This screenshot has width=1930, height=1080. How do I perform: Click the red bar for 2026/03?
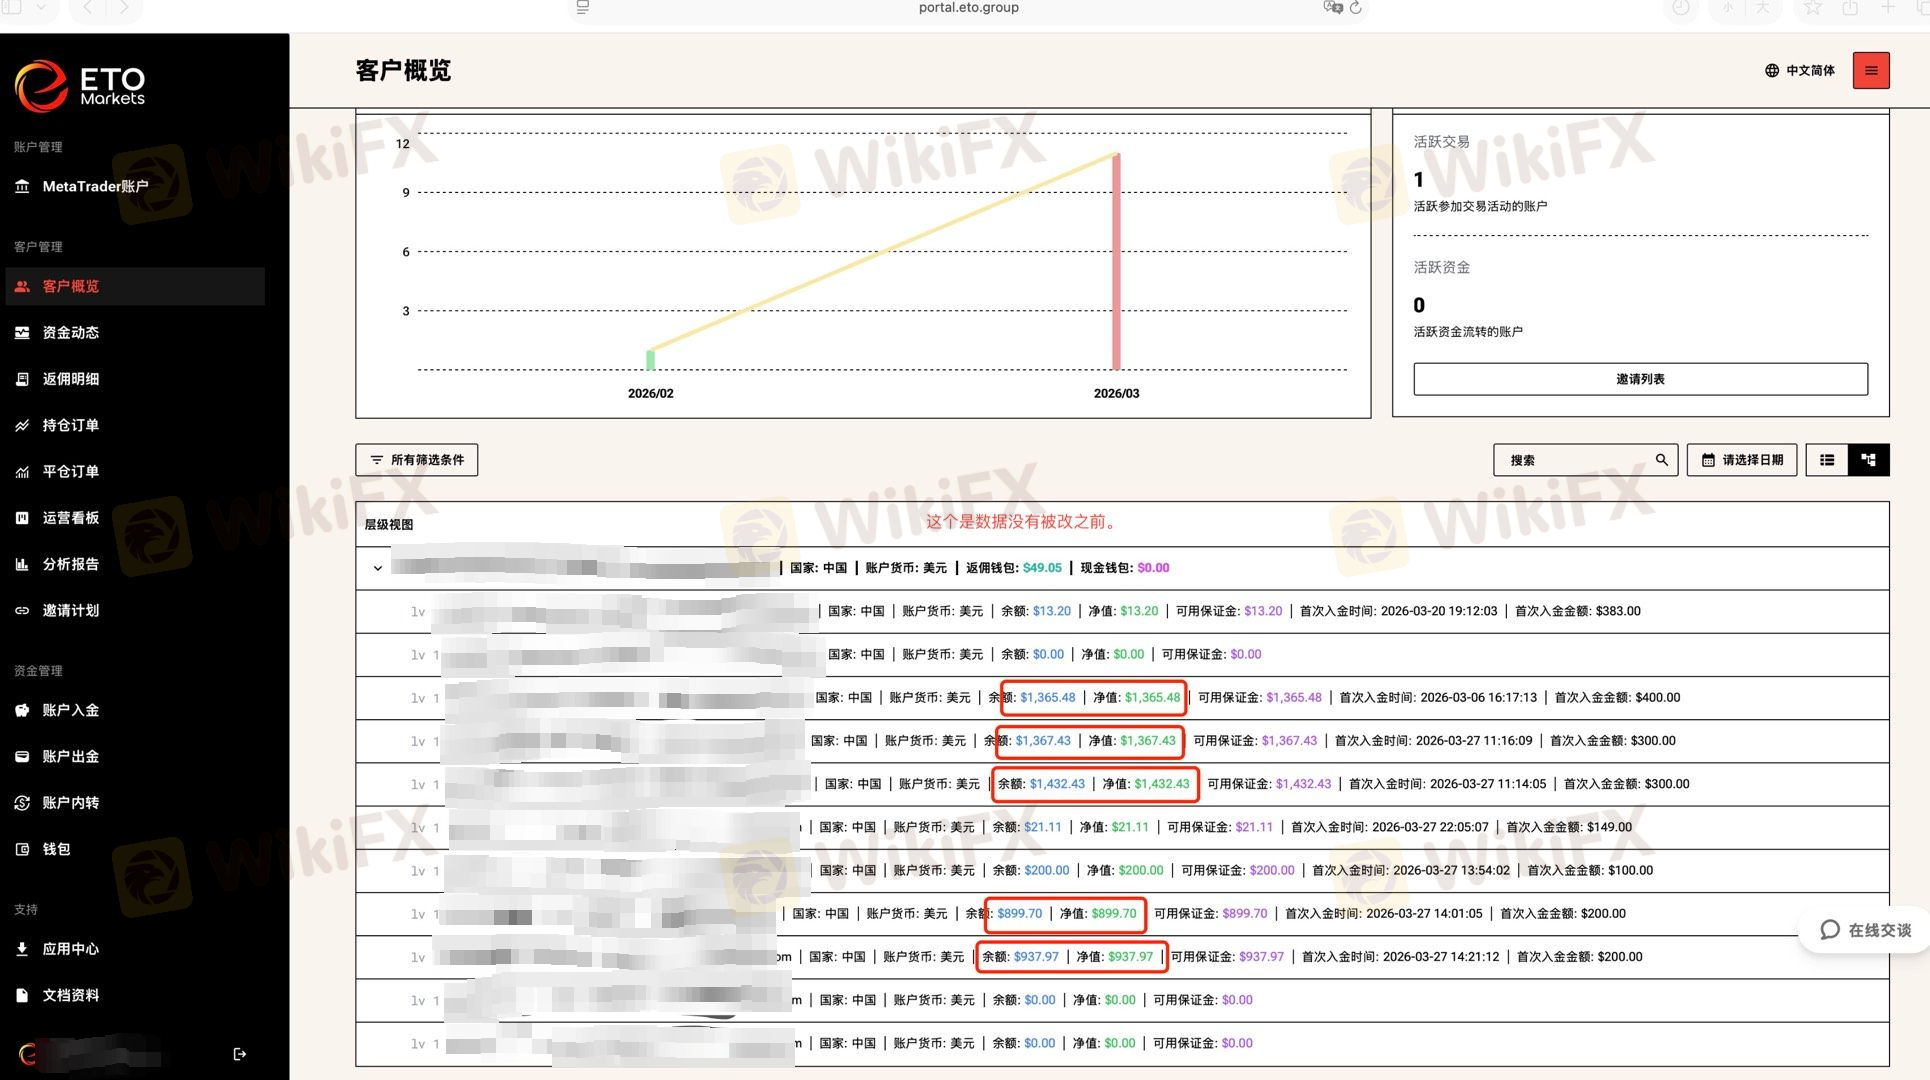pos(1116,262)
